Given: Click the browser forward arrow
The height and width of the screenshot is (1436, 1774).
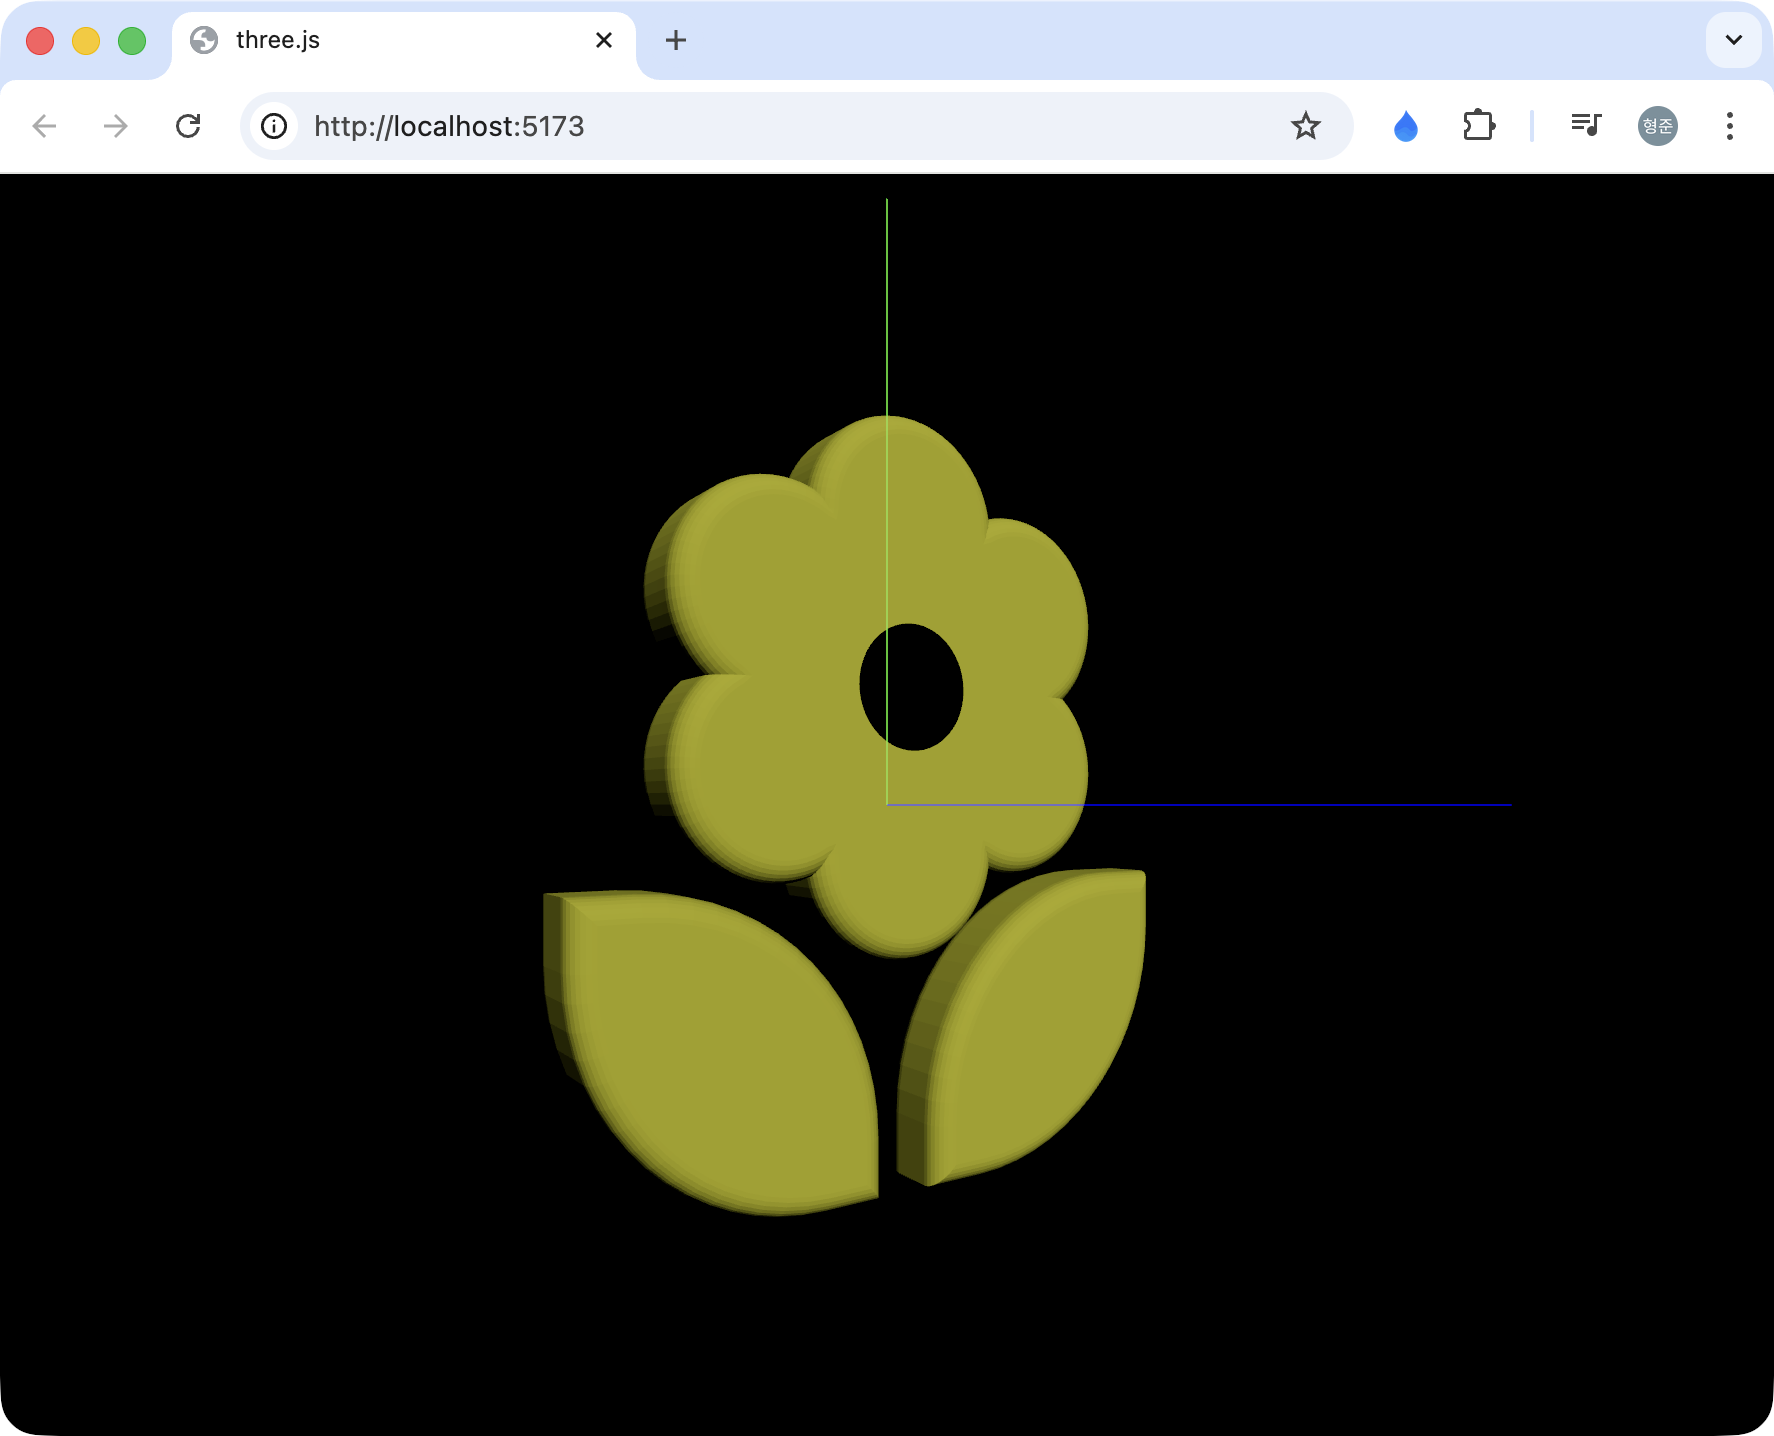Looking at the screenshot, I should pyautogui.click(x=116, y=126).
